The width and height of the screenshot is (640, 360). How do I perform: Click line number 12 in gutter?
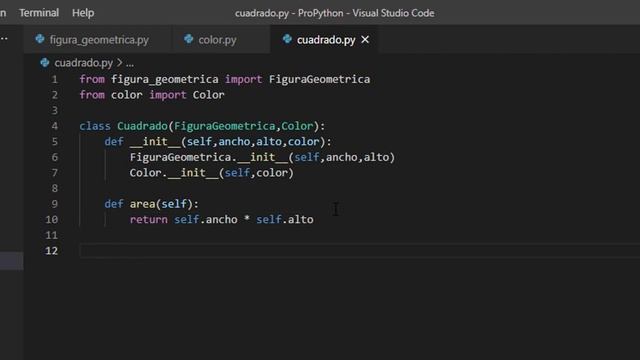click(x=51, y=251)
